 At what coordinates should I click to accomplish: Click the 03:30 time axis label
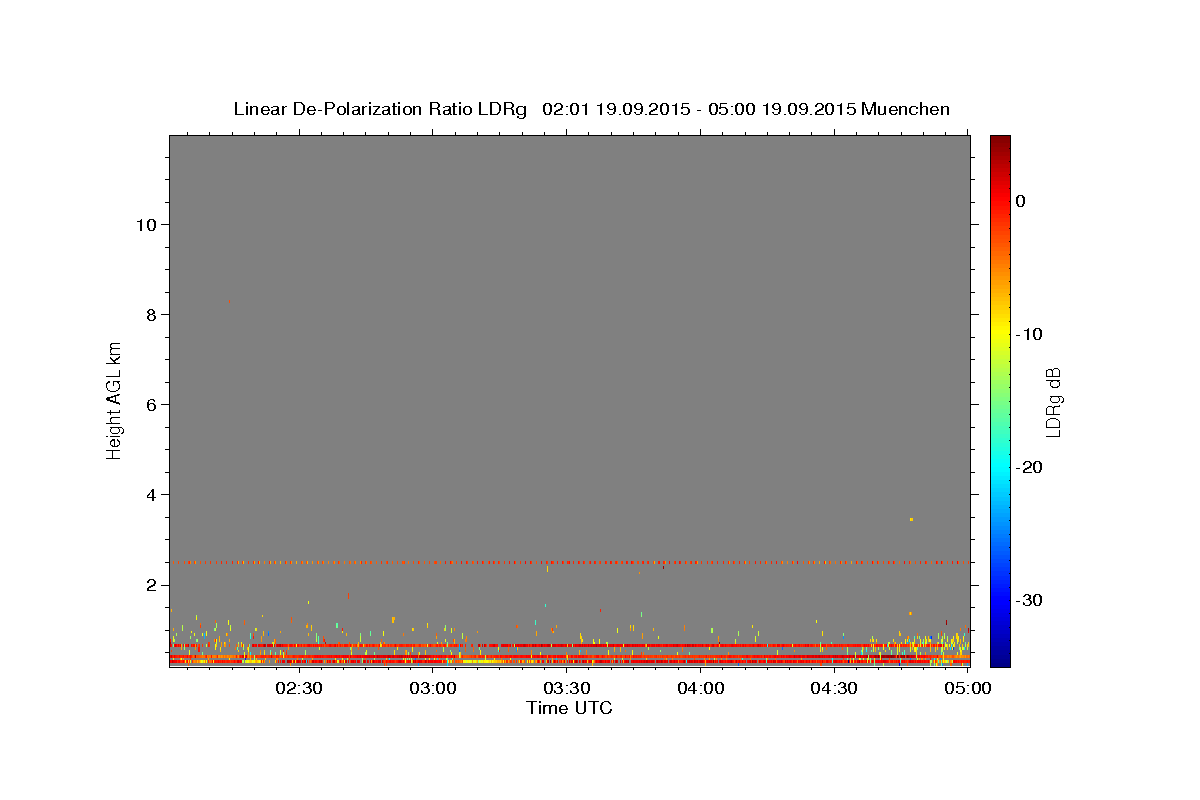pyautogui.click(x=567, y=689)
